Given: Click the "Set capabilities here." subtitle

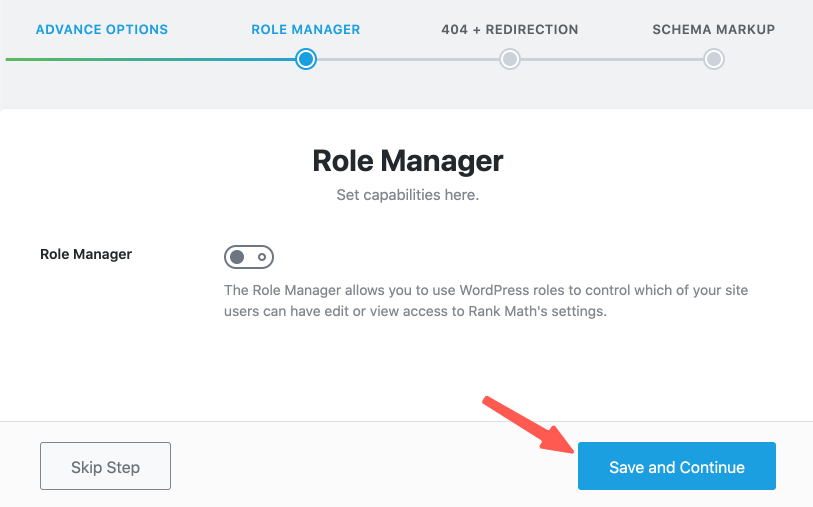Looking at the screenshot, I should point(408,195).
